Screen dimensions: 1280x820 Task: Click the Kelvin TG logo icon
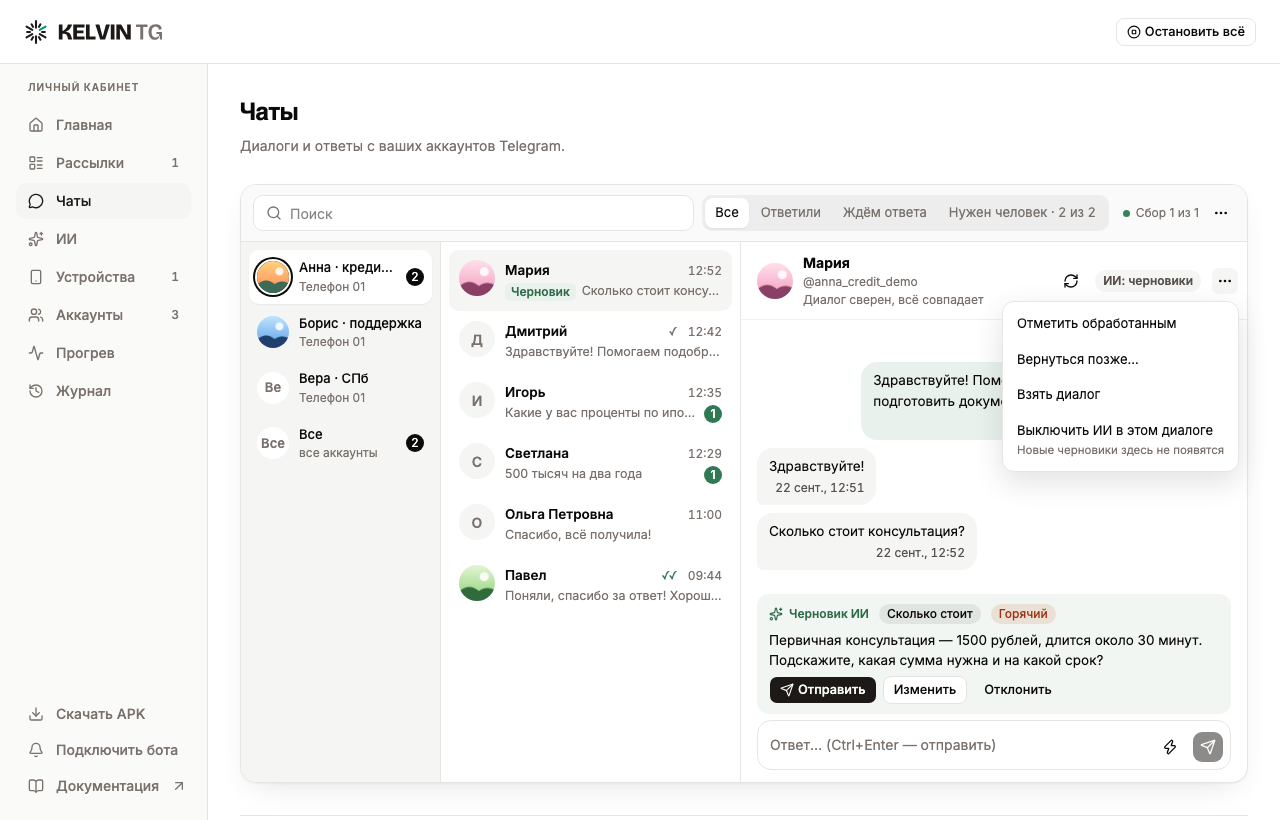36,32
